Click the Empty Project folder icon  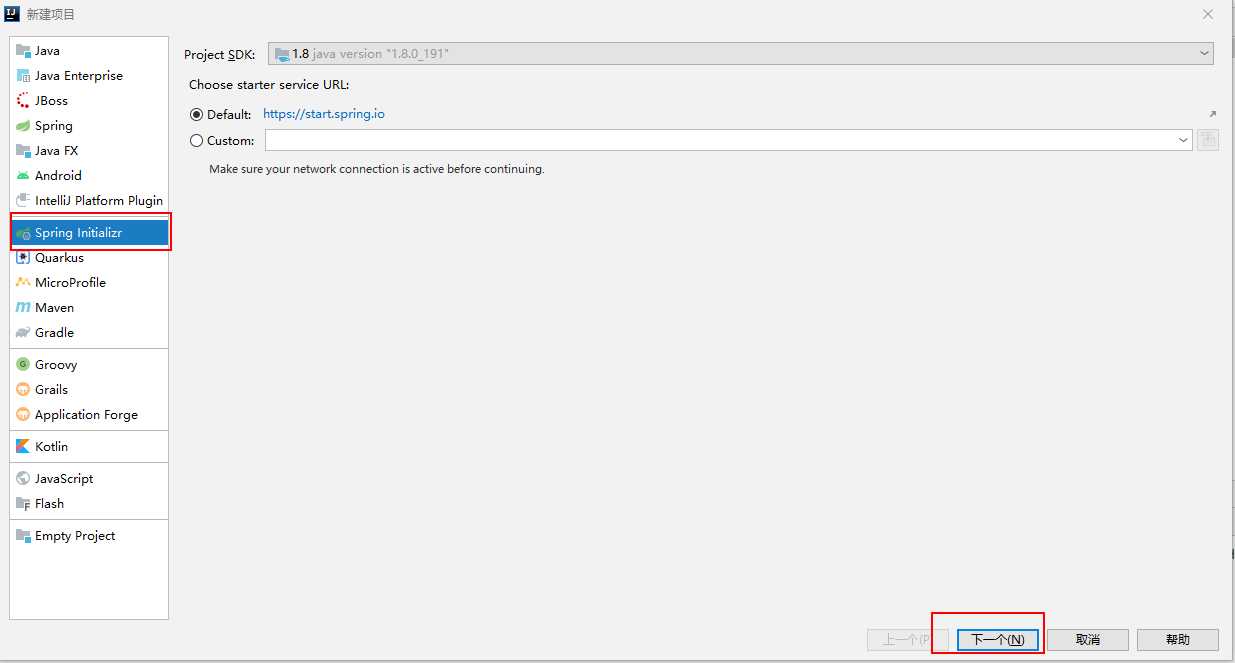tap(24, 536)
